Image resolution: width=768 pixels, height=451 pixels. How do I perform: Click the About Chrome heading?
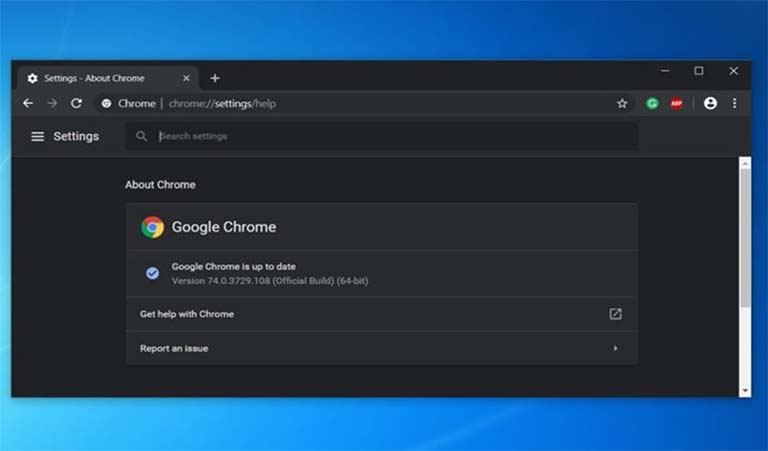click(160, 185)
